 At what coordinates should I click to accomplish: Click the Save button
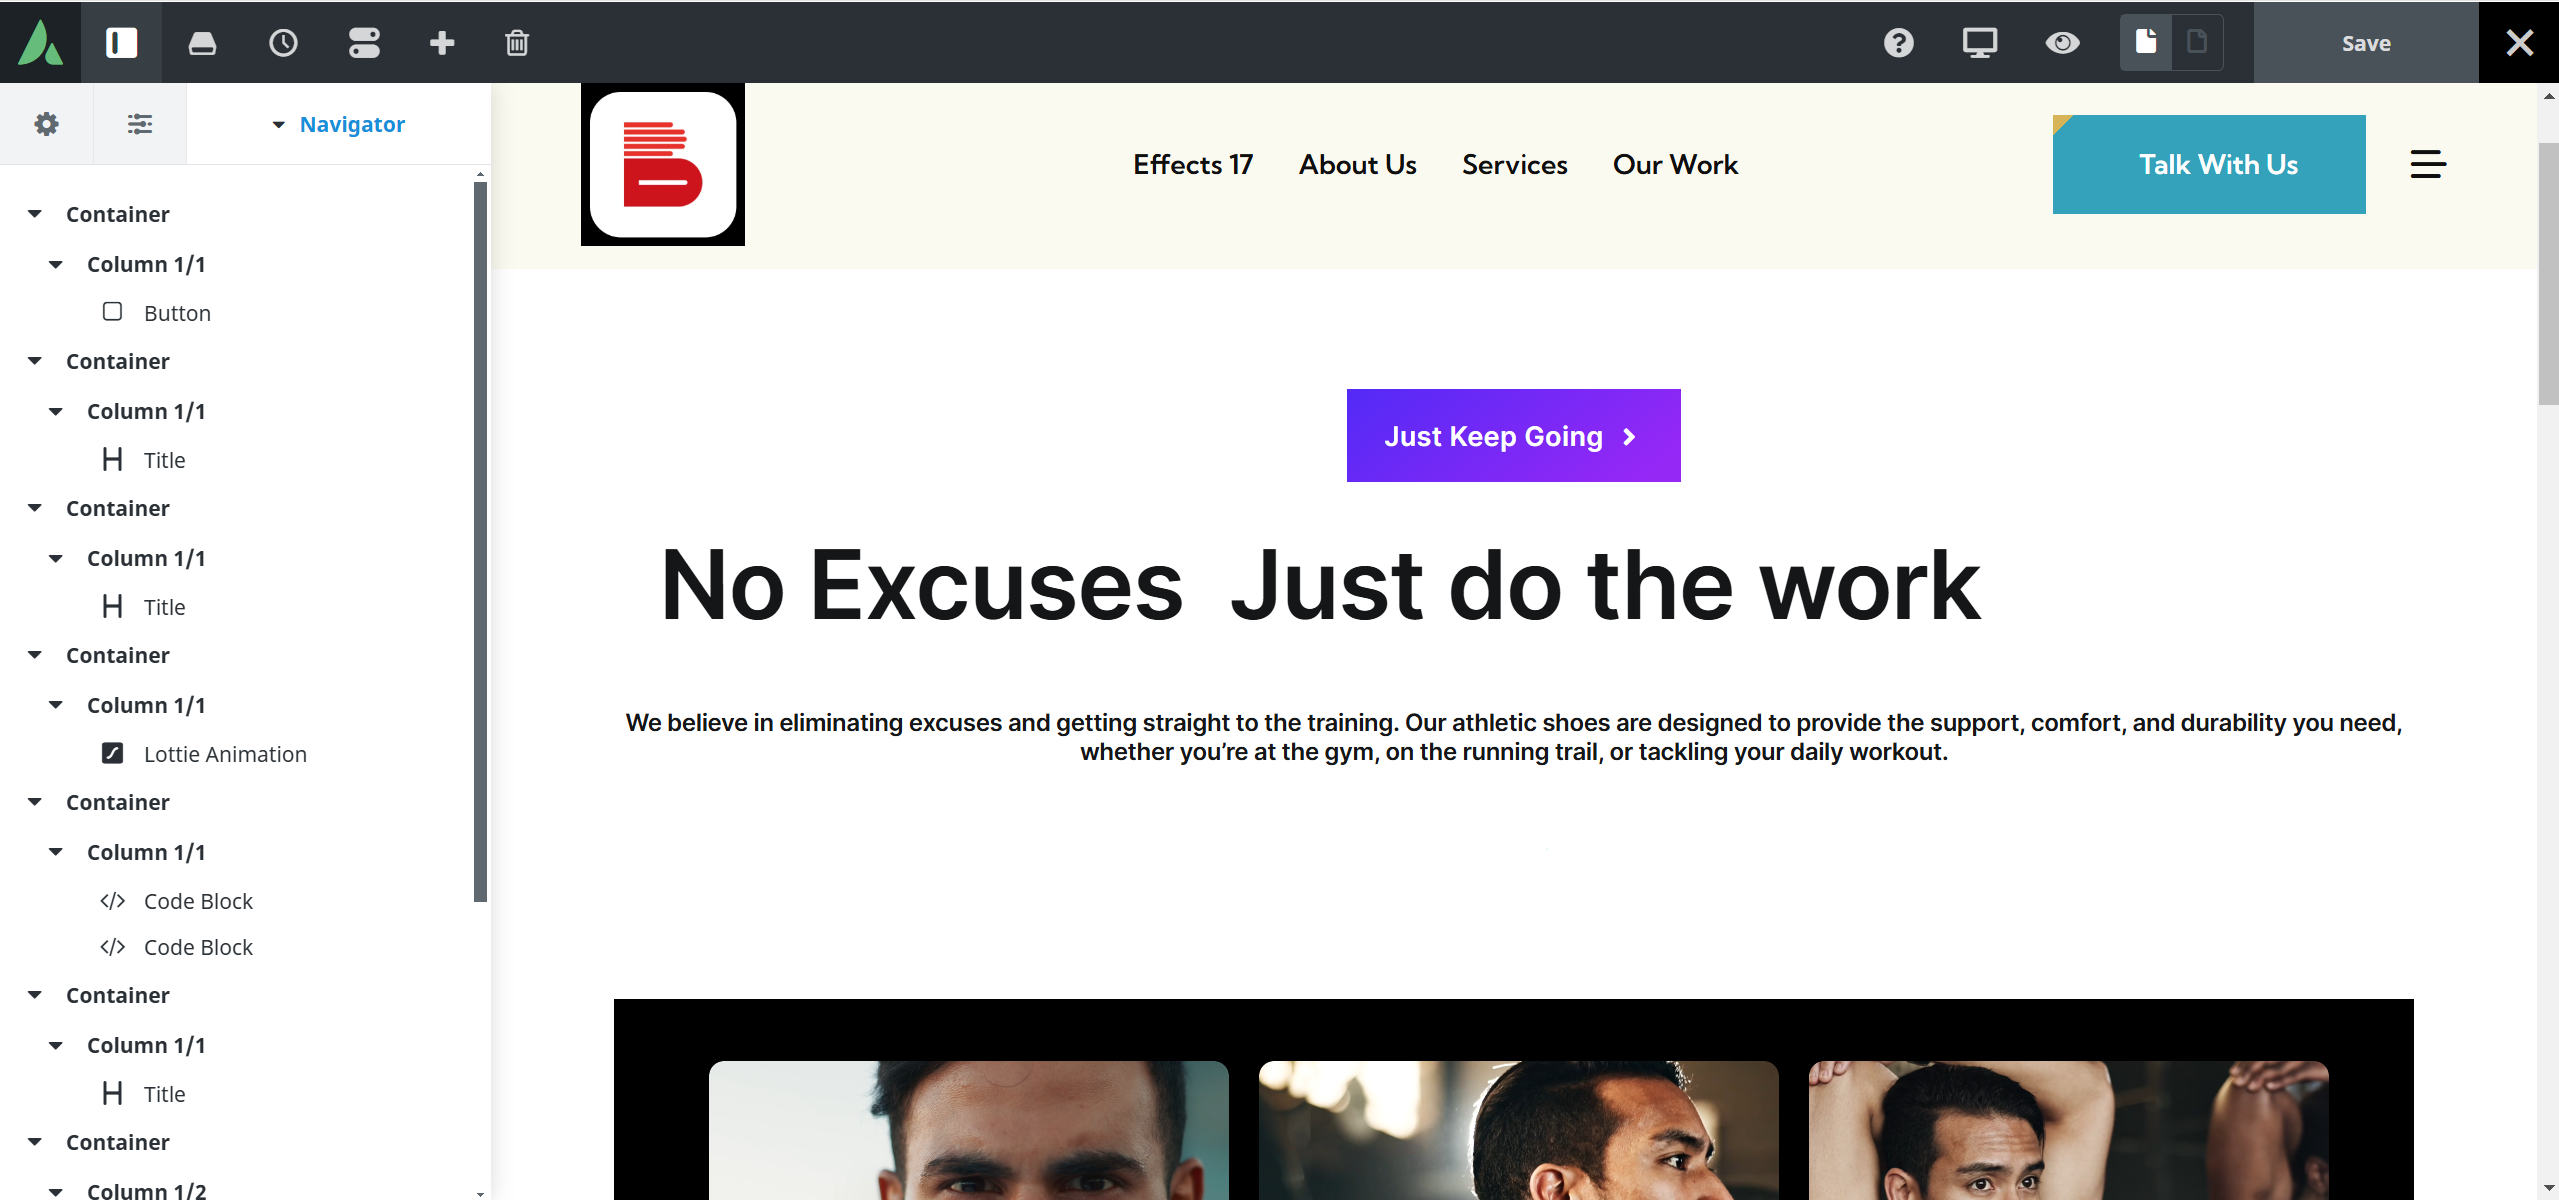point(2365,43)
